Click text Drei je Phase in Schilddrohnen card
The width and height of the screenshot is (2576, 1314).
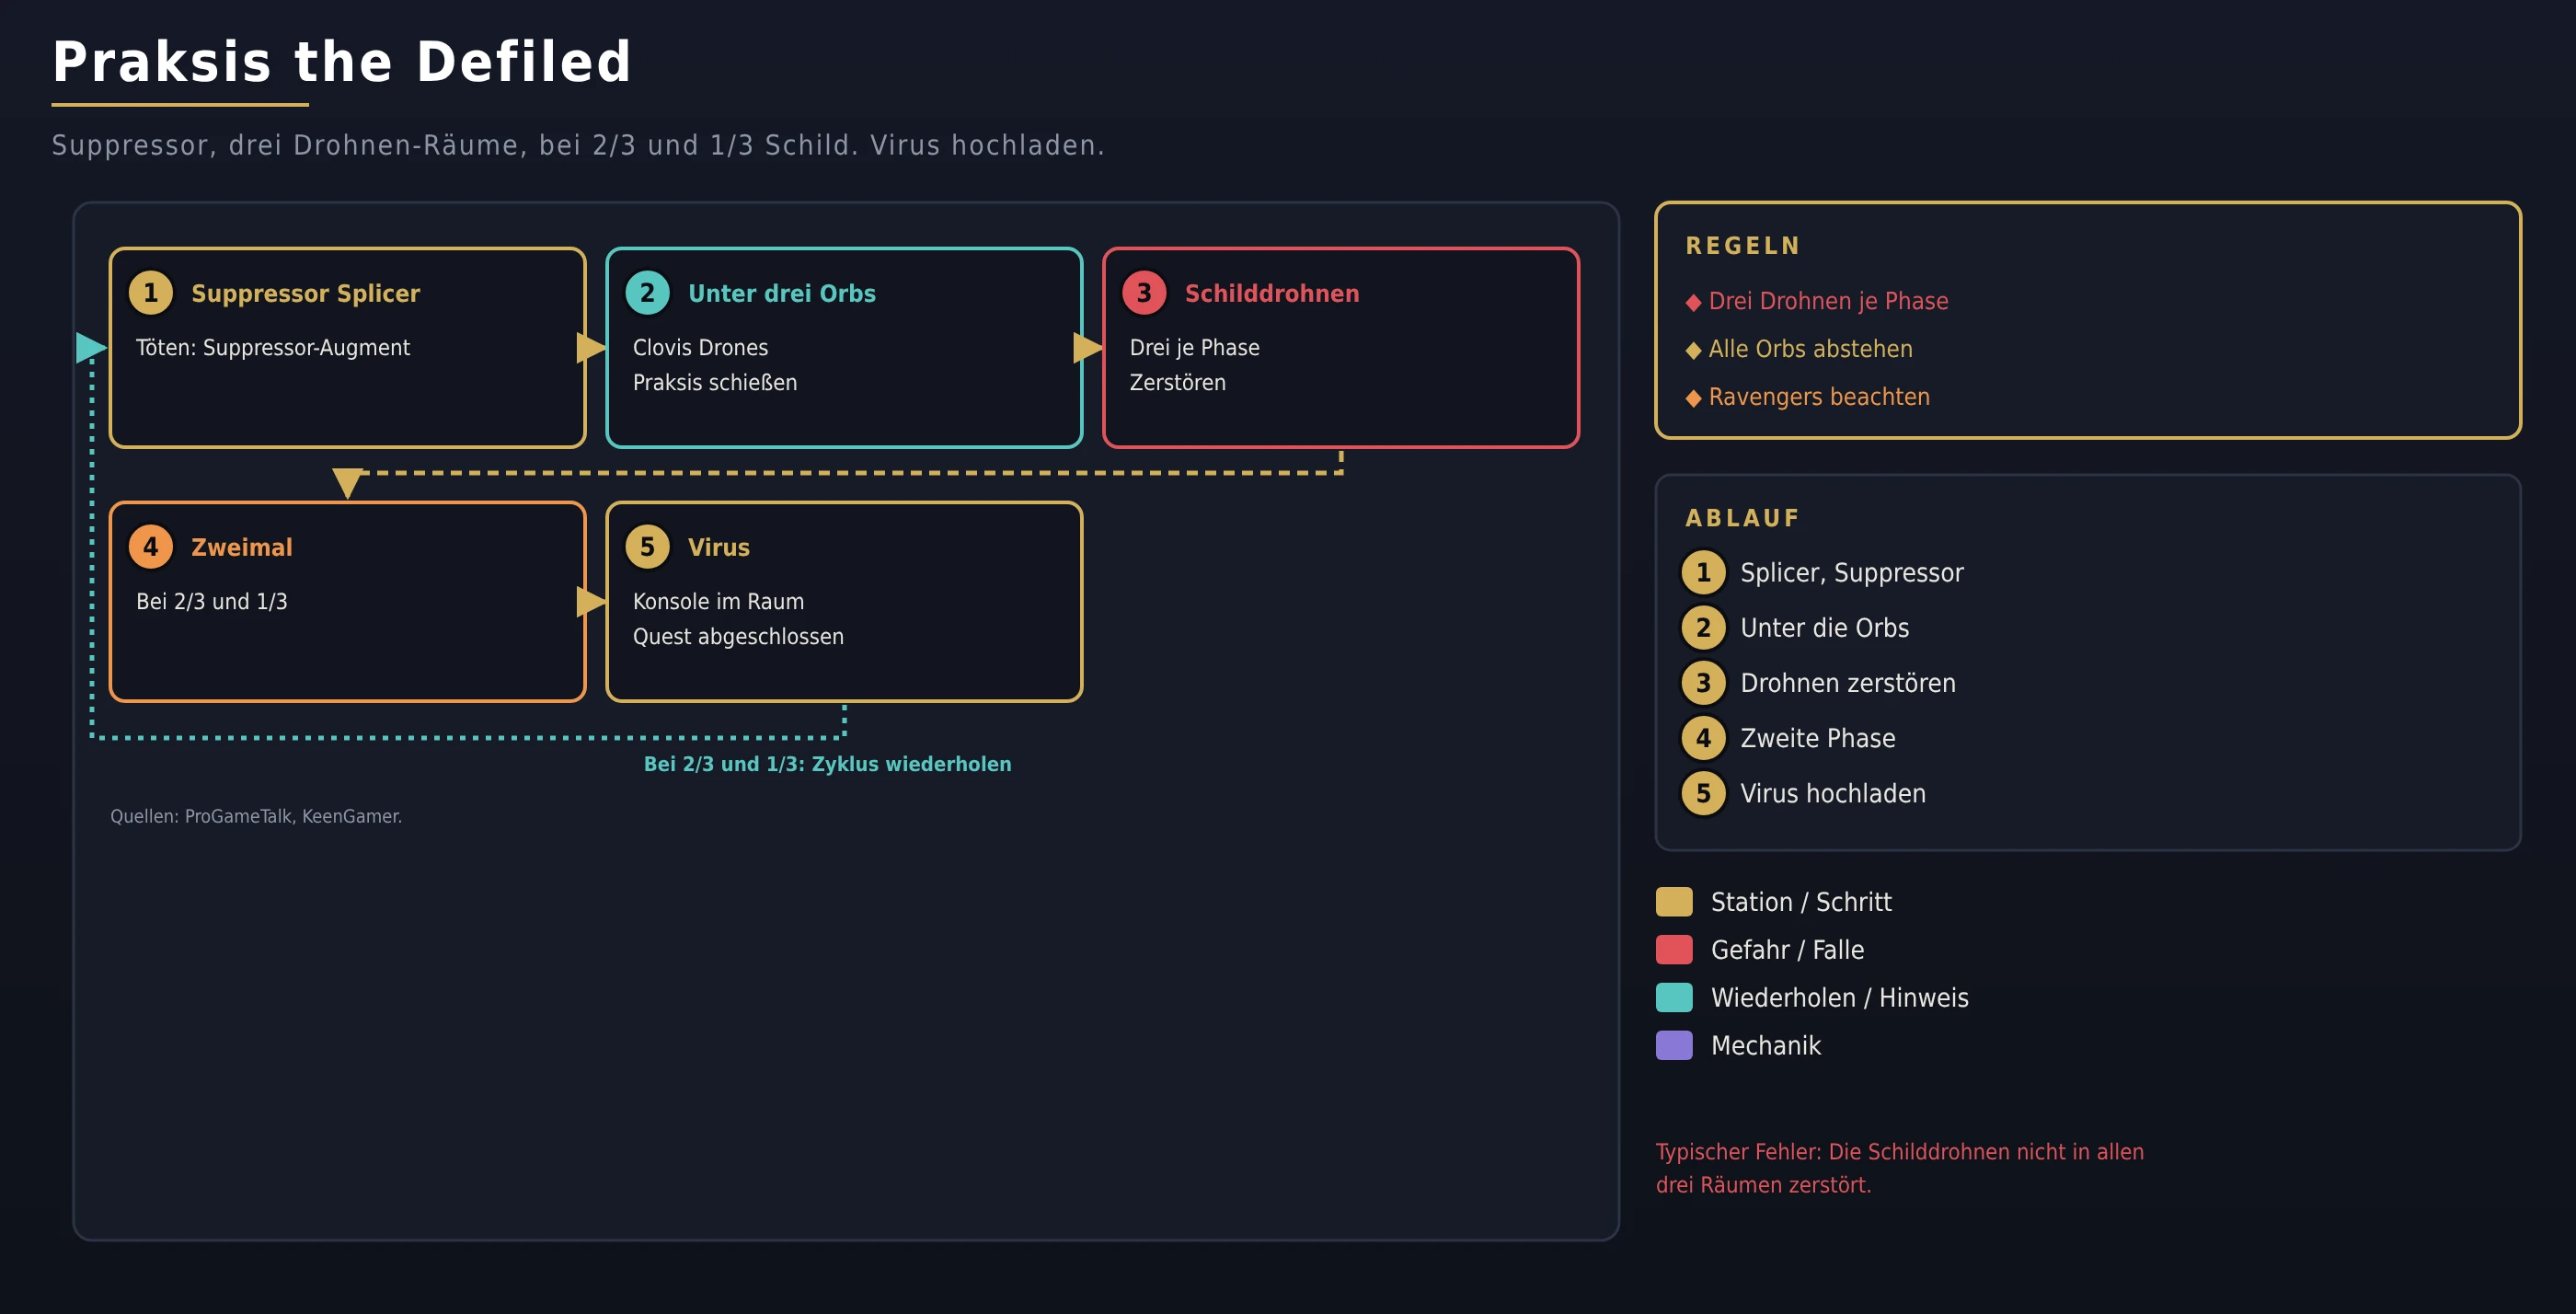coord(1195,347)
